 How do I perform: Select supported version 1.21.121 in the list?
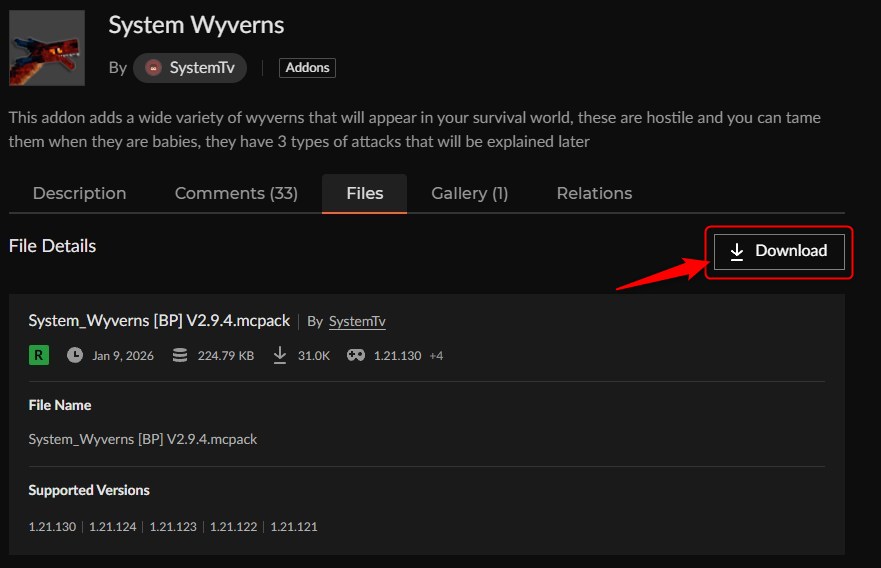coord(293,526)
